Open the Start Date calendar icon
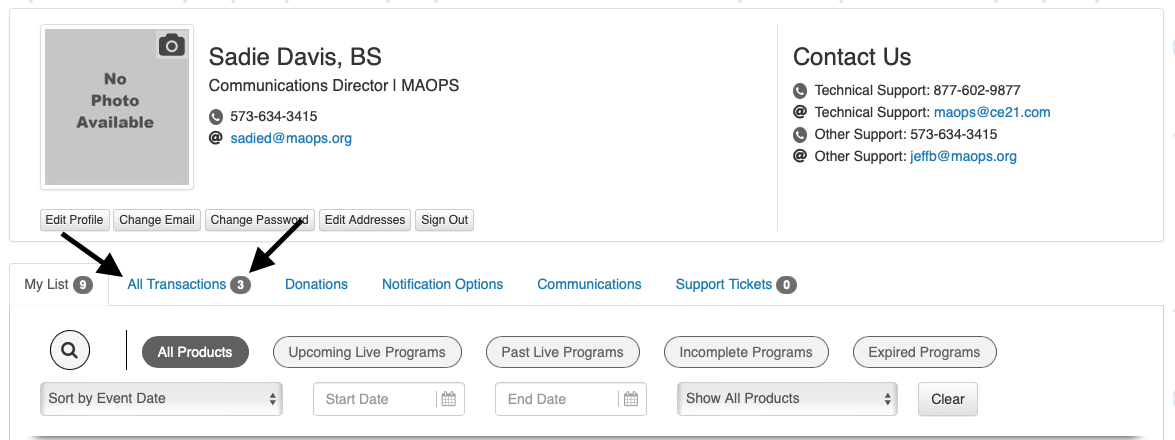1175x440 pixels. pyautogui.click(x=448, y=399)
